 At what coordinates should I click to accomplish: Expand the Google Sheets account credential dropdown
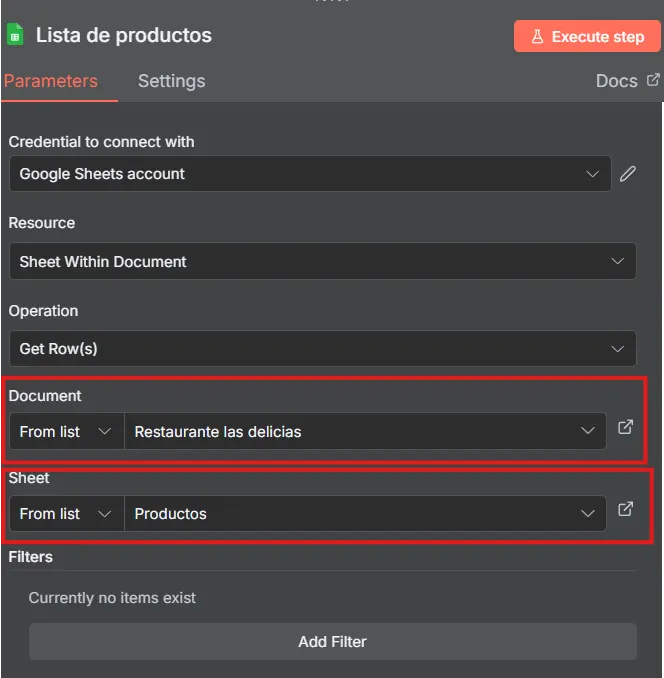click(310, 174)
